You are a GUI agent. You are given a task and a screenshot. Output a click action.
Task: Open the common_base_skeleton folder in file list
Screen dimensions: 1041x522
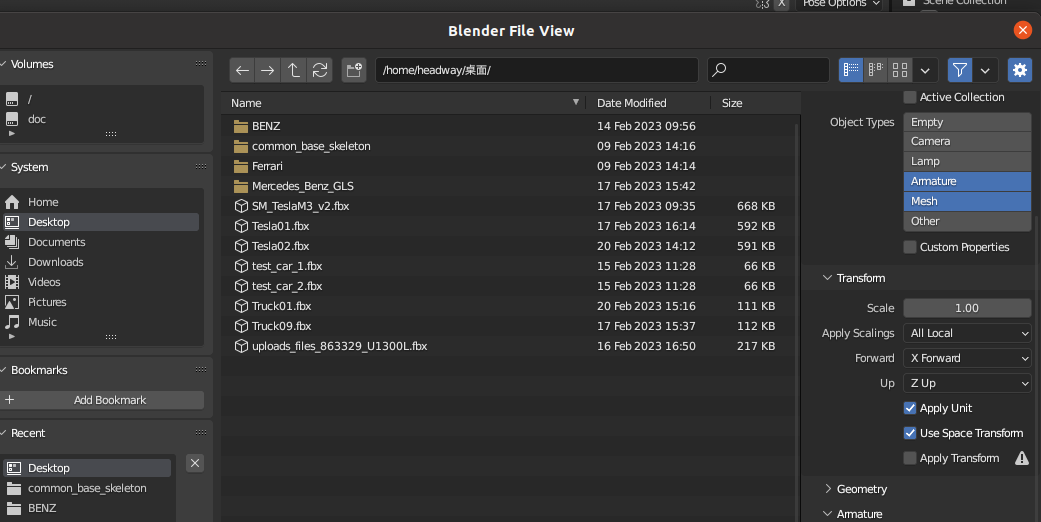point(508,145)
